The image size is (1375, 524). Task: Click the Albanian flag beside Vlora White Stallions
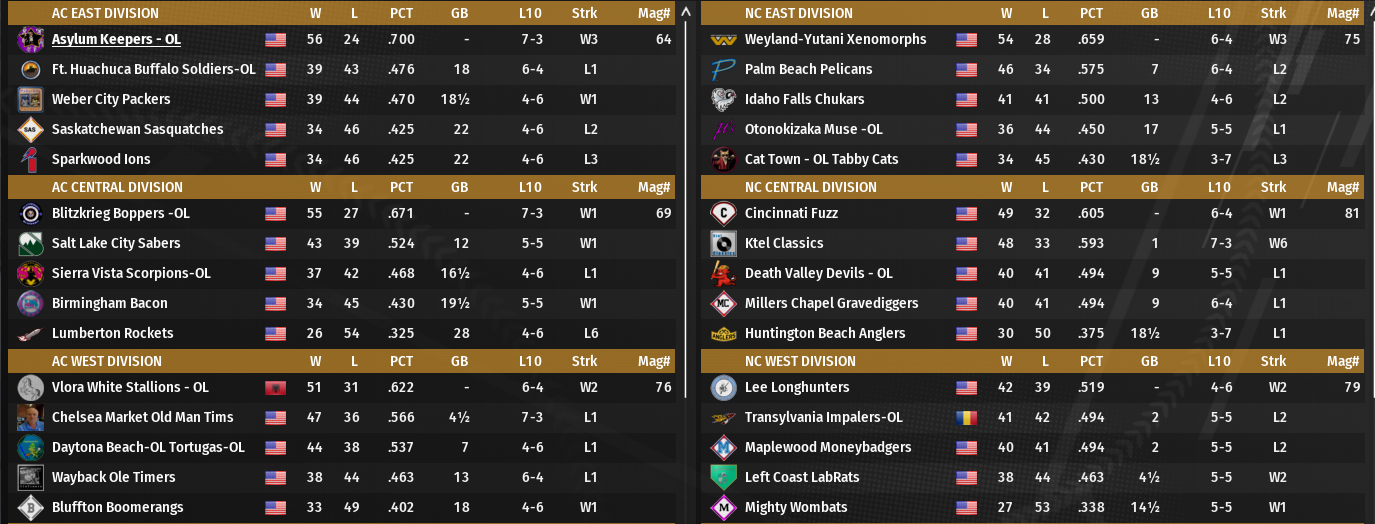click(x=275, y=388)
